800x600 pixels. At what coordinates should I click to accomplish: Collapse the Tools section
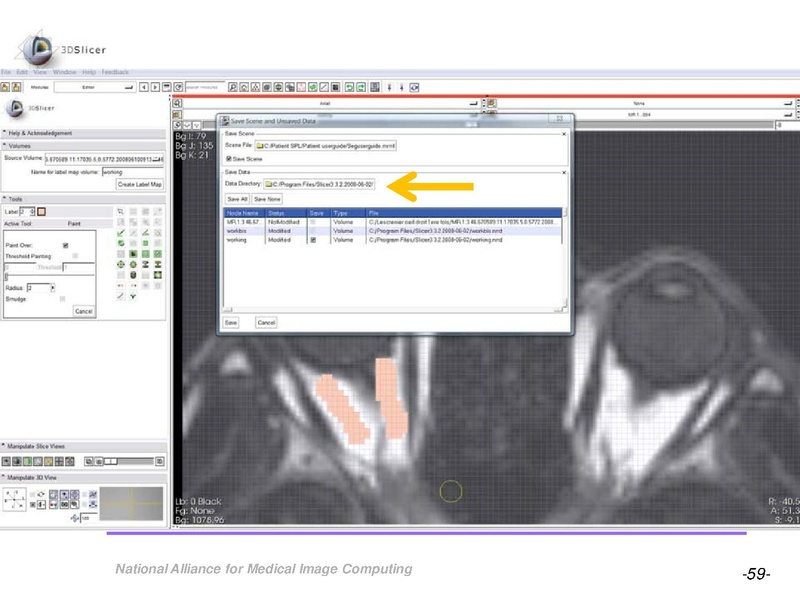83,199
